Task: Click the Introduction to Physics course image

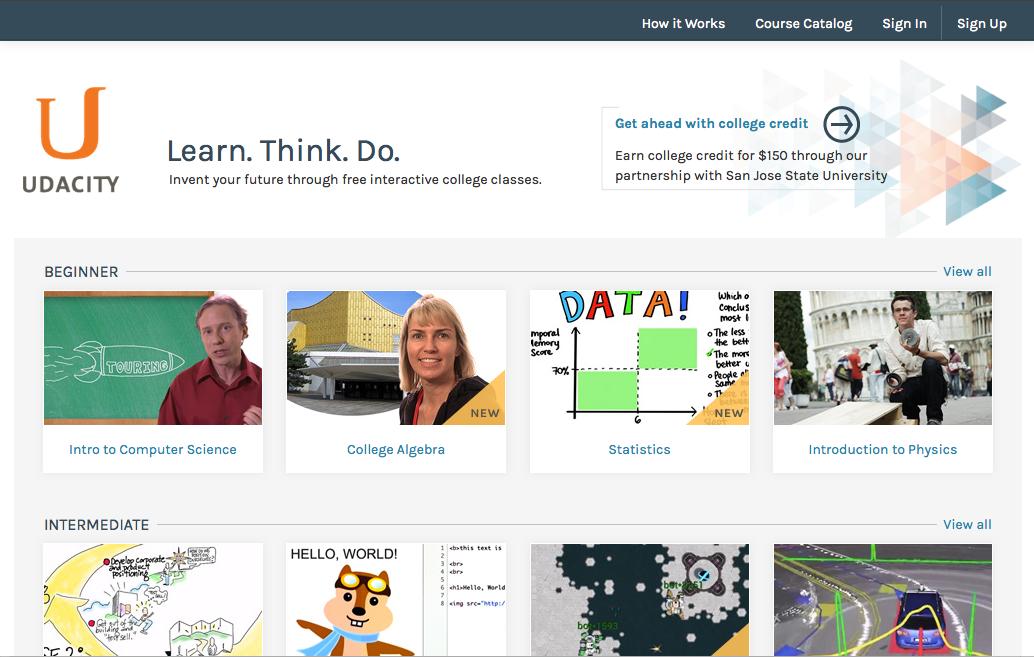Action: [x=882, y=357]
